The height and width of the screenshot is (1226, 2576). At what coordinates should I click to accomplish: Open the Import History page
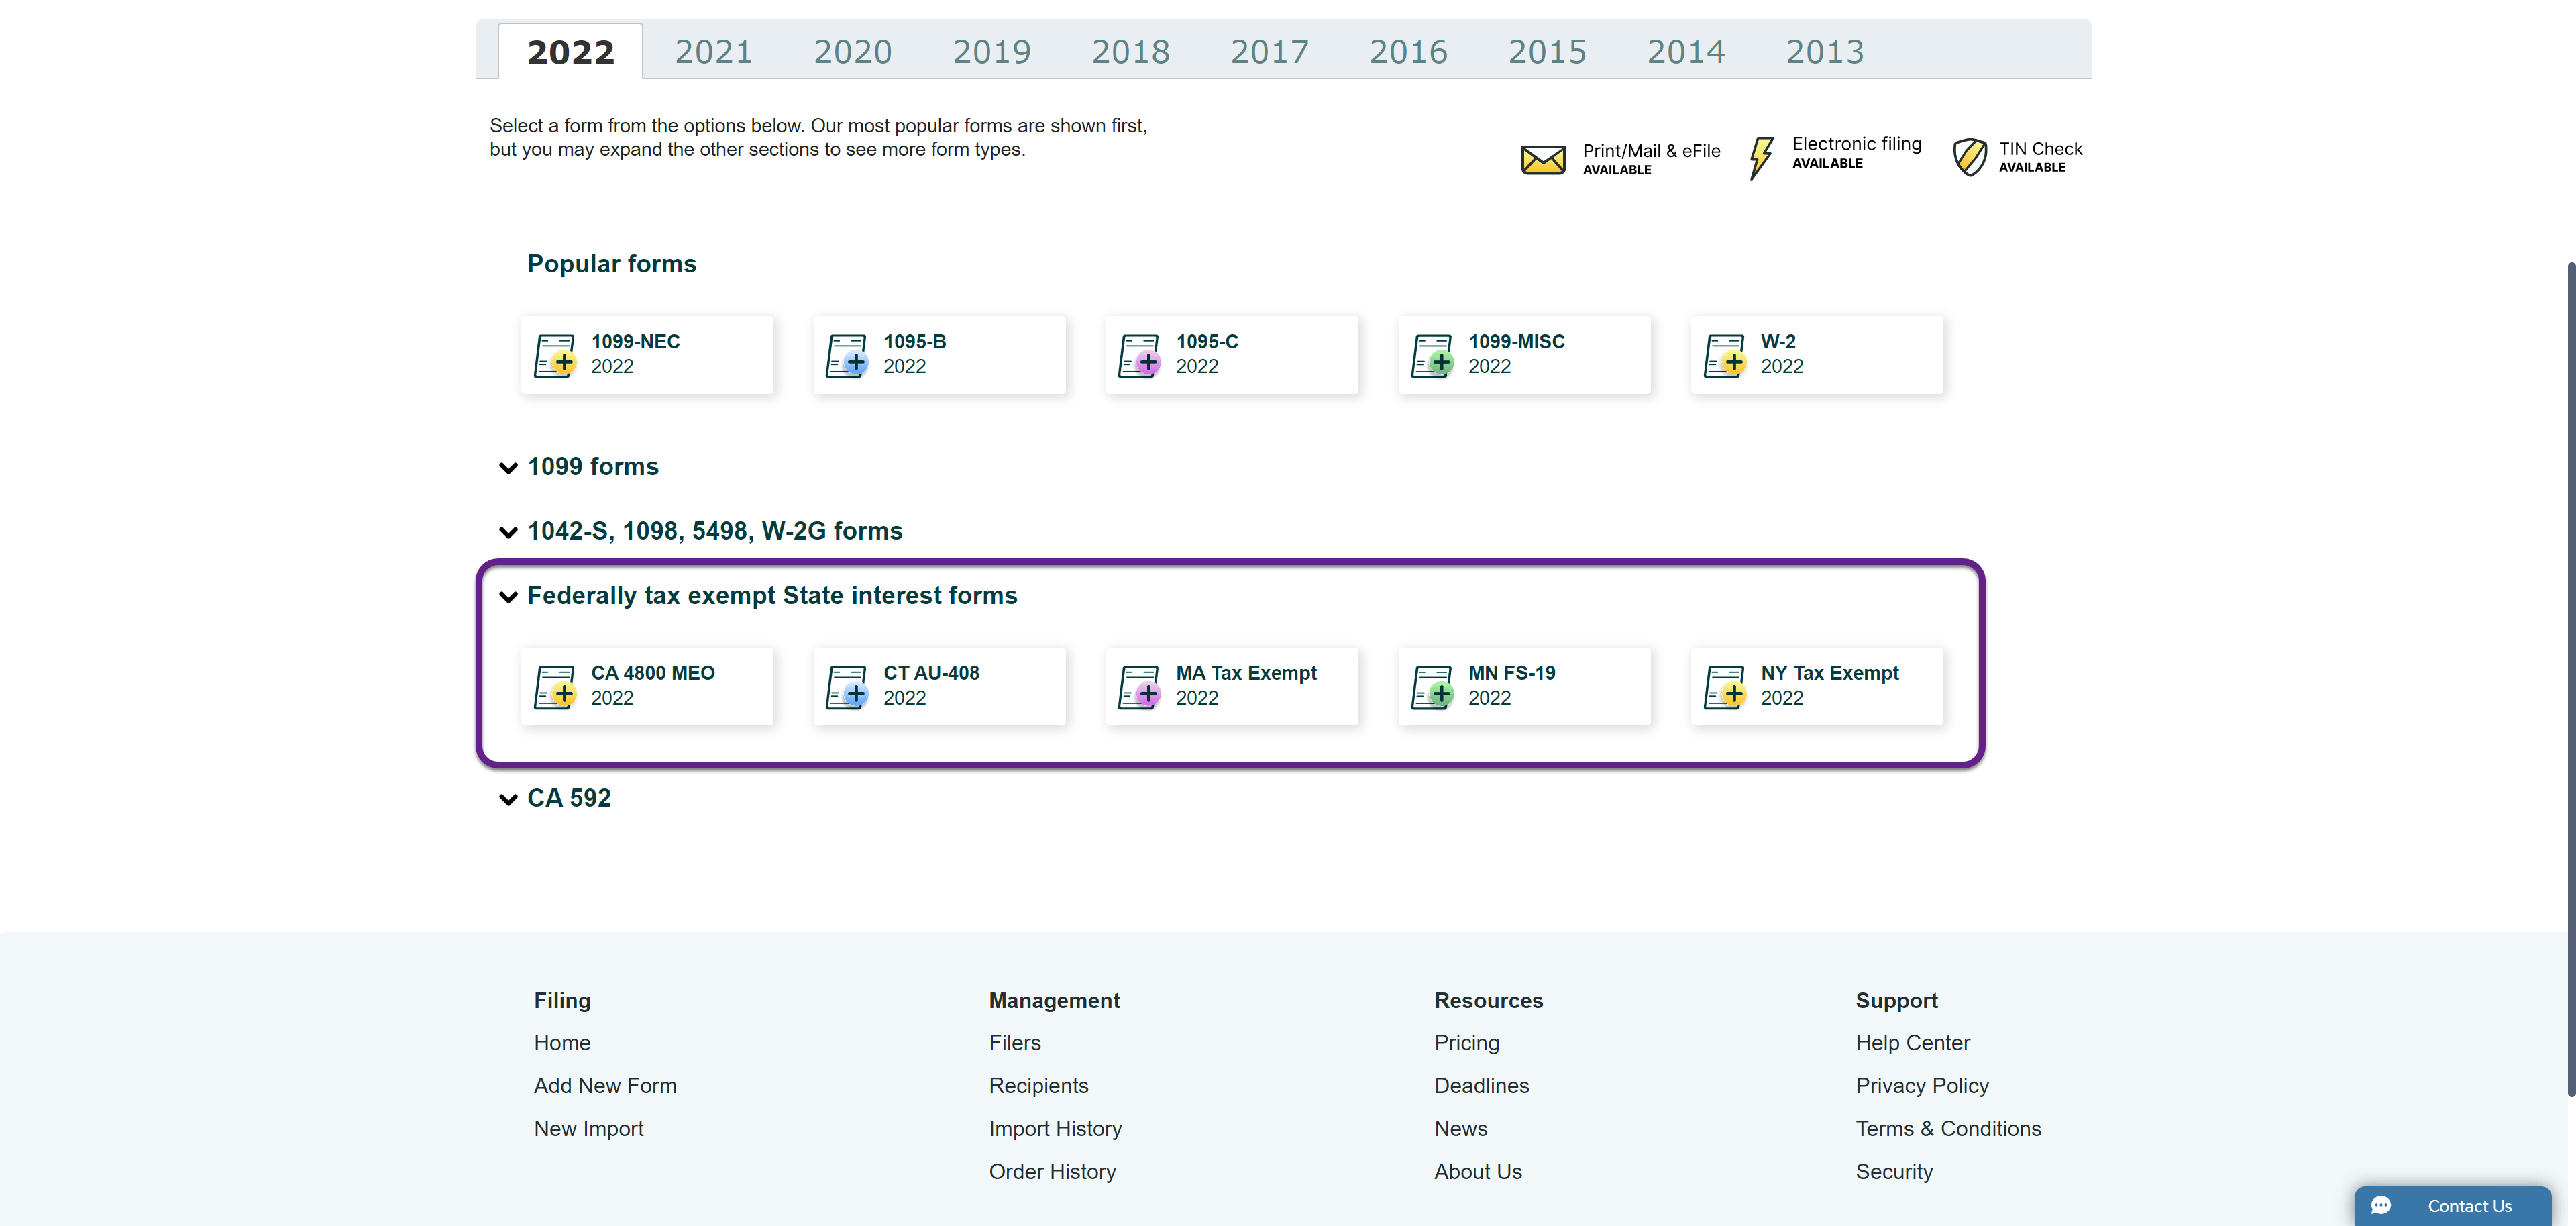pos(1055,1129)
